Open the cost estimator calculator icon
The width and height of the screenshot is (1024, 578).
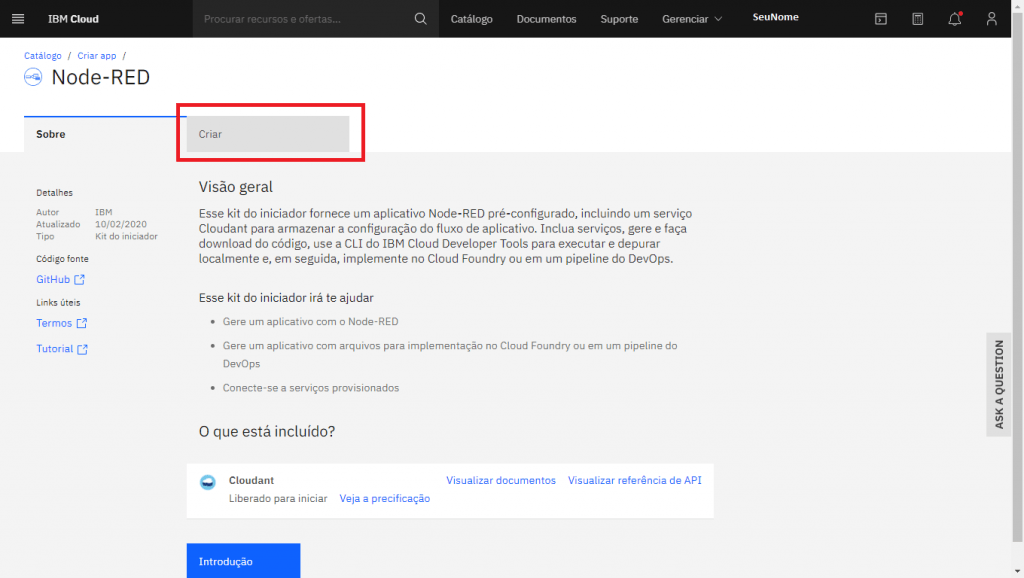(918, 19)
